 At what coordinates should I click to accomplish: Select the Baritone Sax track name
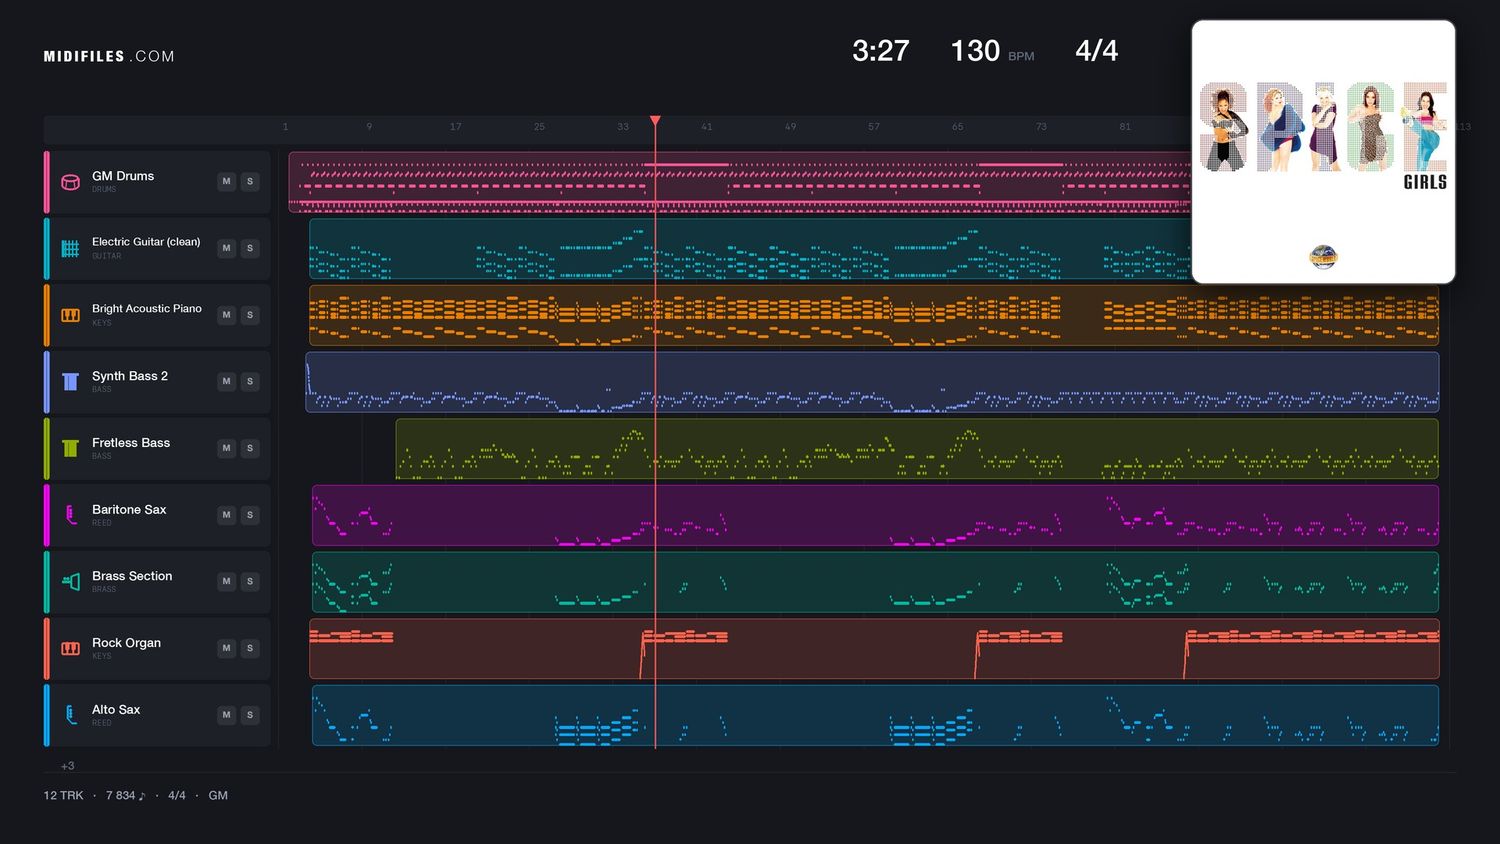(x=129, y=510)
